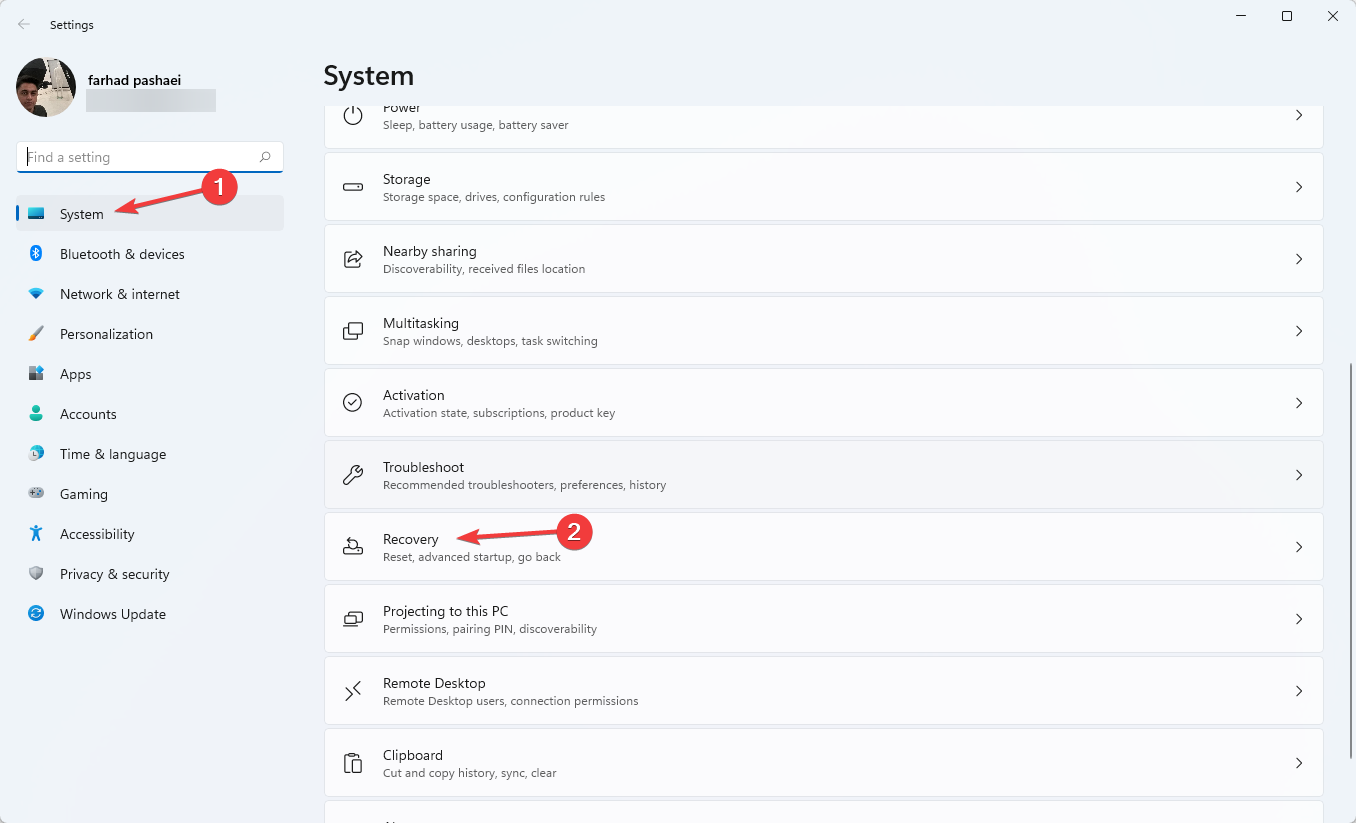Image resolution: width=1356 pixels, height=823 pixels.
Task: Click the Clipboard icon in System list
Action: (x=353, y=763)
